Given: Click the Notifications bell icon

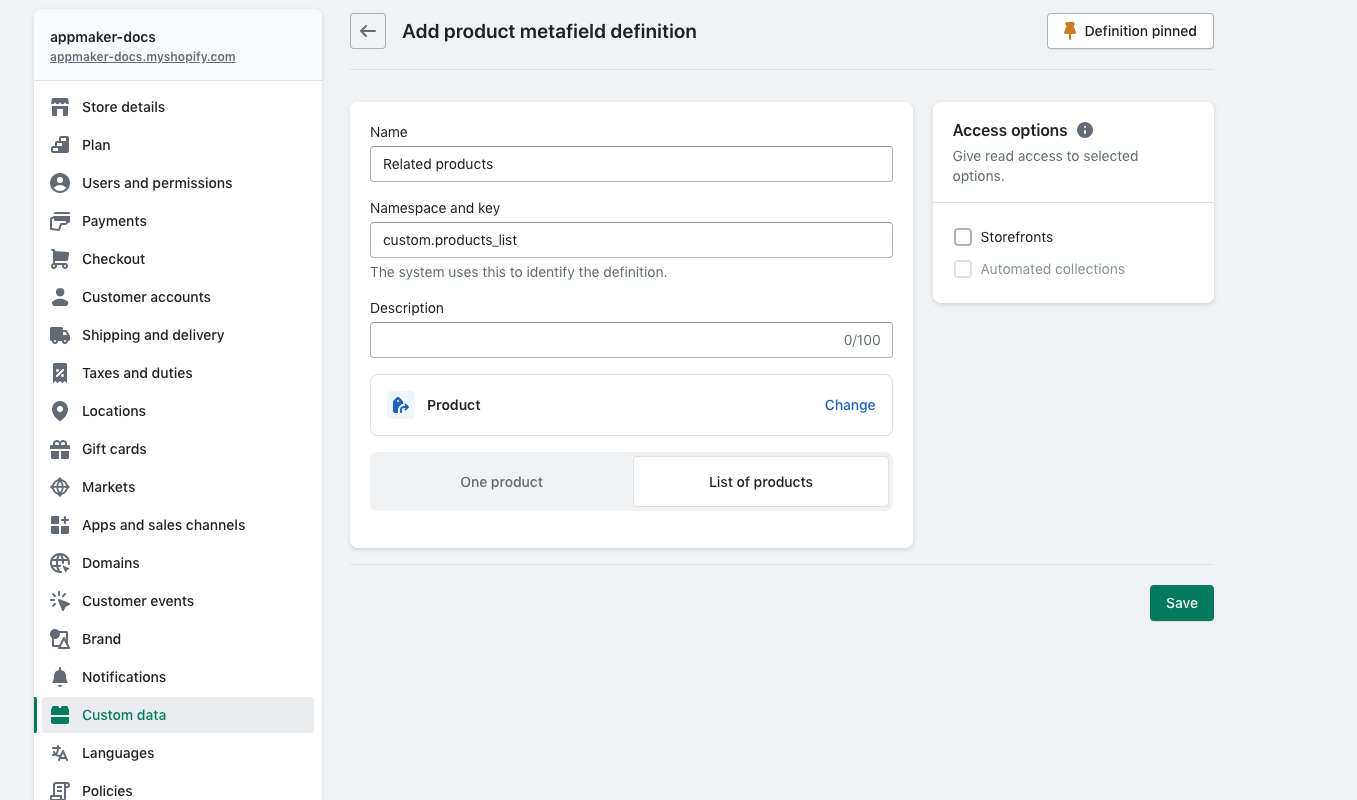Looking at the screenshot, I should (60, 677).
